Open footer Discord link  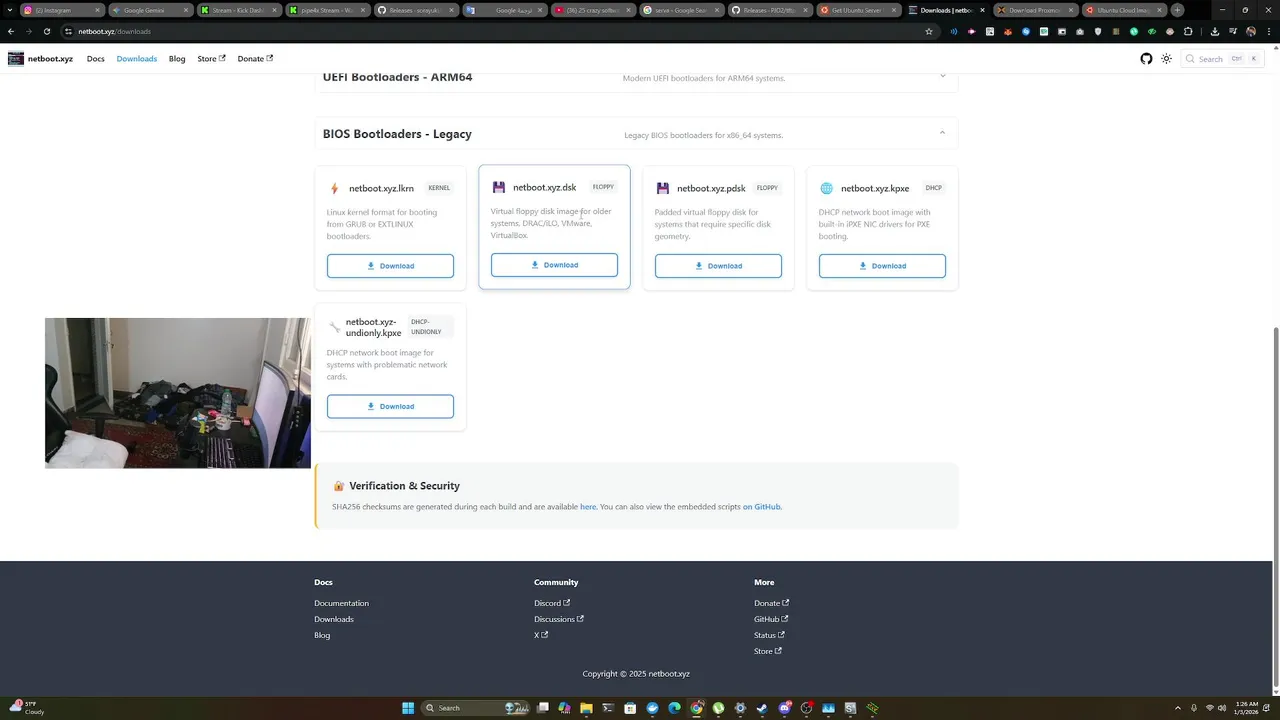click(552, 603)
